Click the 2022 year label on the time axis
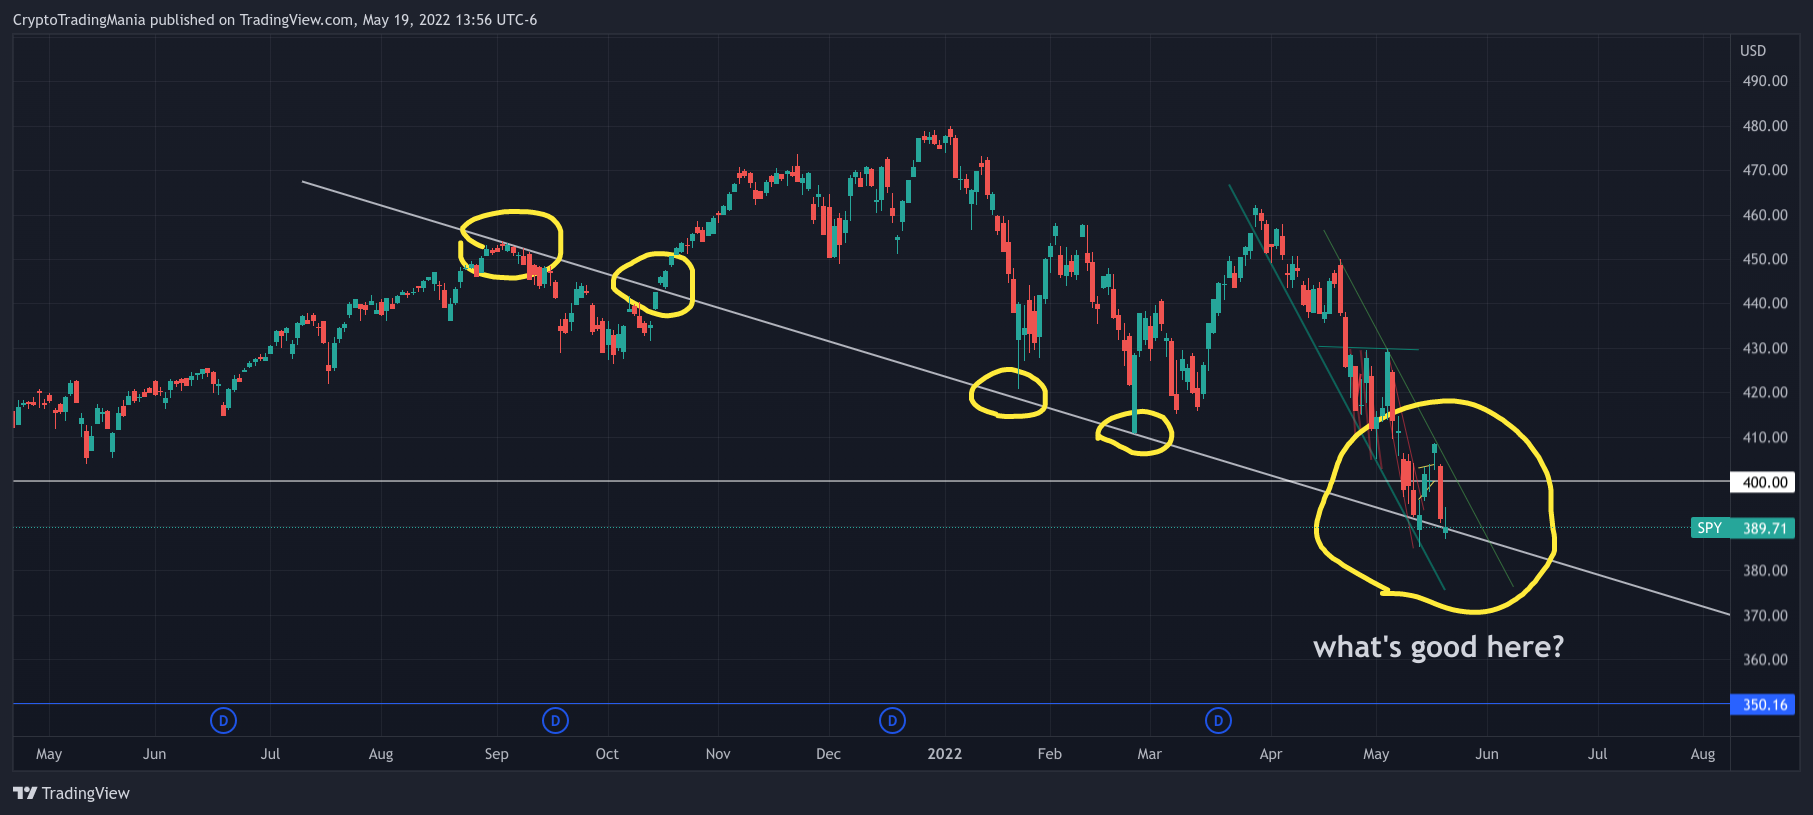Viewport: 1813px width, 815px height. pos(944,754)
